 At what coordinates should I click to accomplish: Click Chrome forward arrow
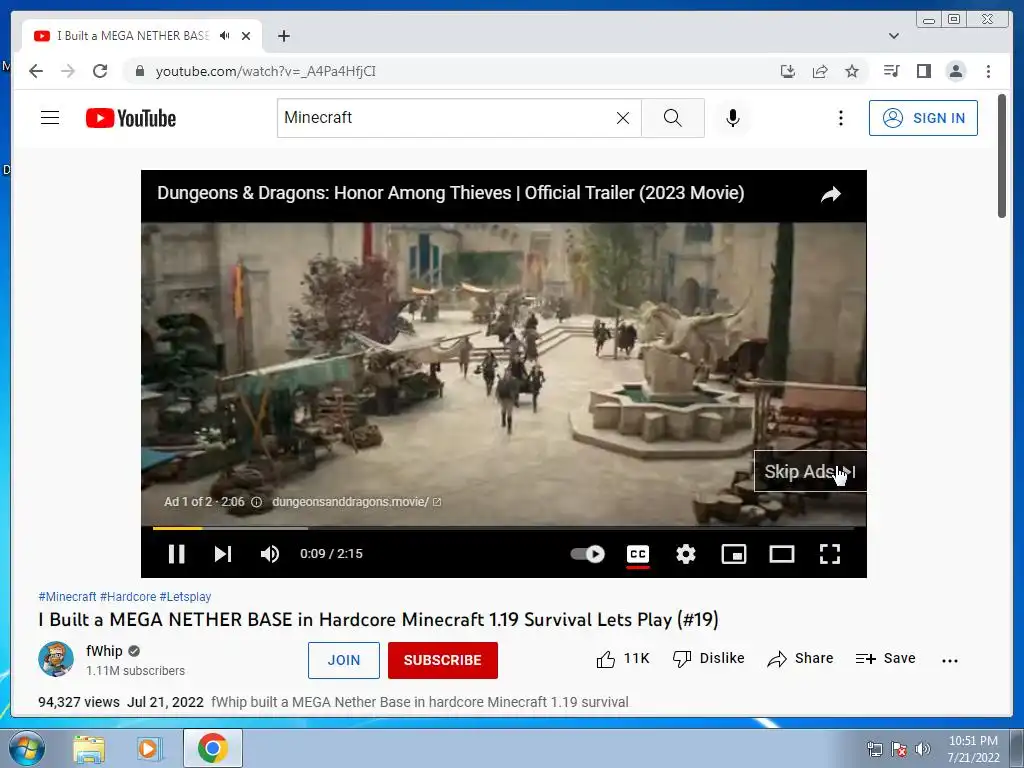(68, 71)
